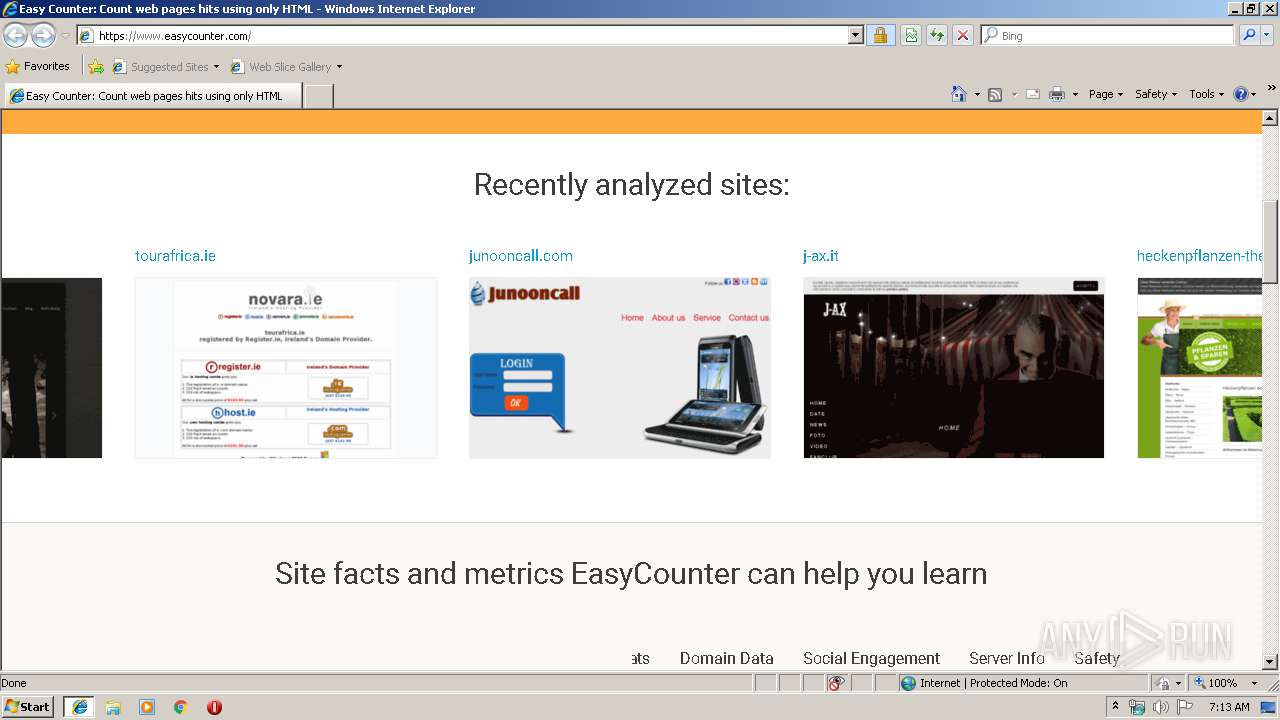Open Suggested Sites favorites item
Image resolution: width=1280 pixels, height=720 pixels.
165,67
